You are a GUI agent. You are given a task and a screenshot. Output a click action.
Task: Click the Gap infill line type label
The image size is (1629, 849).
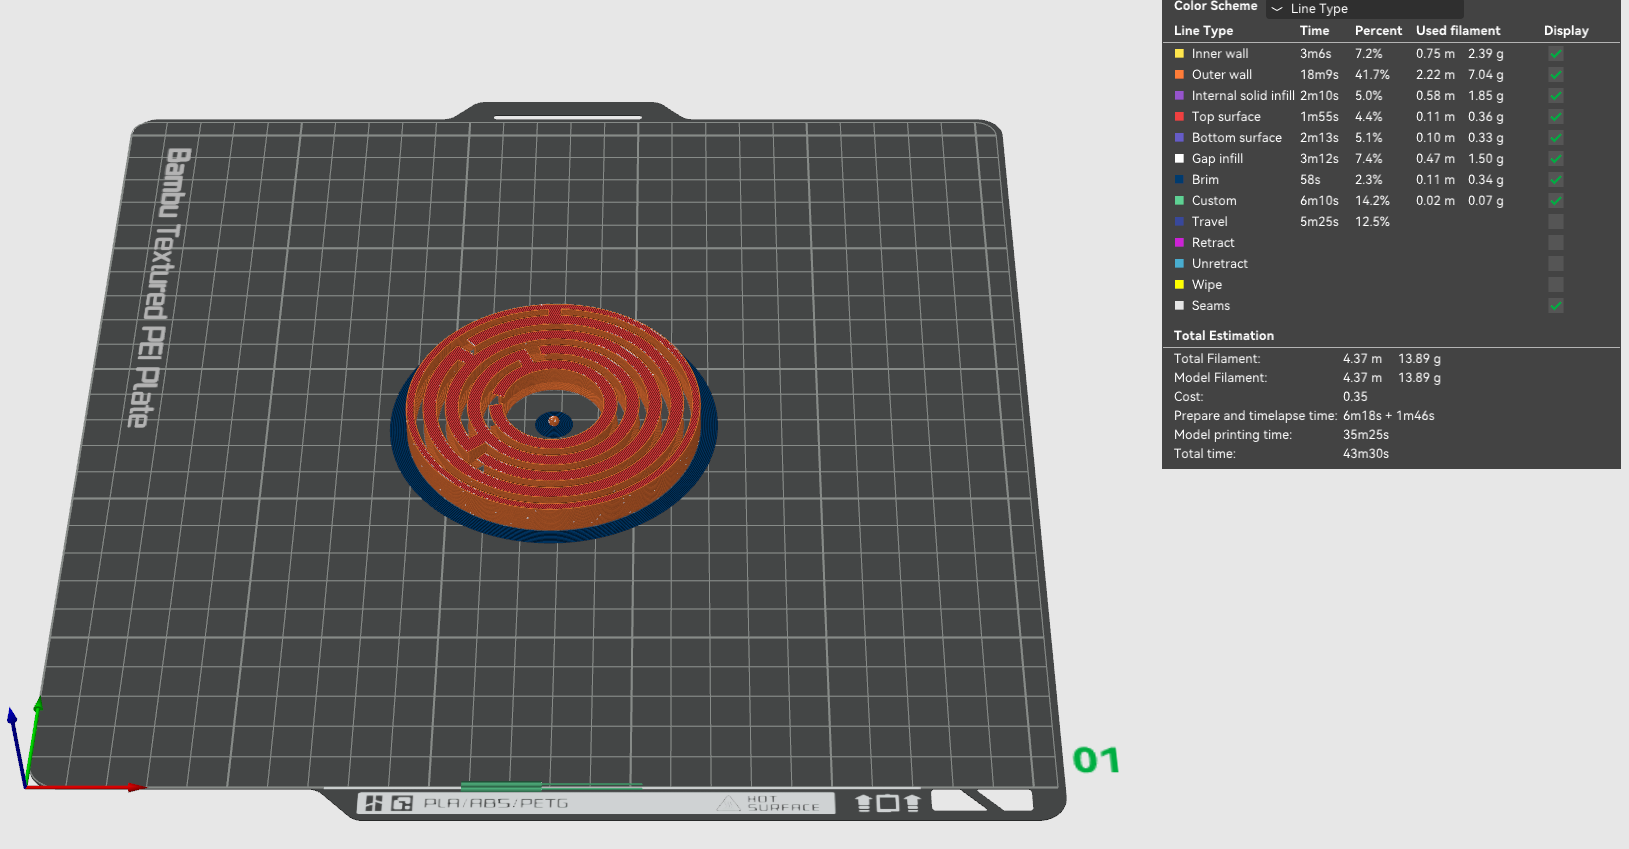pyautogui.click(x=1217, y=159)
